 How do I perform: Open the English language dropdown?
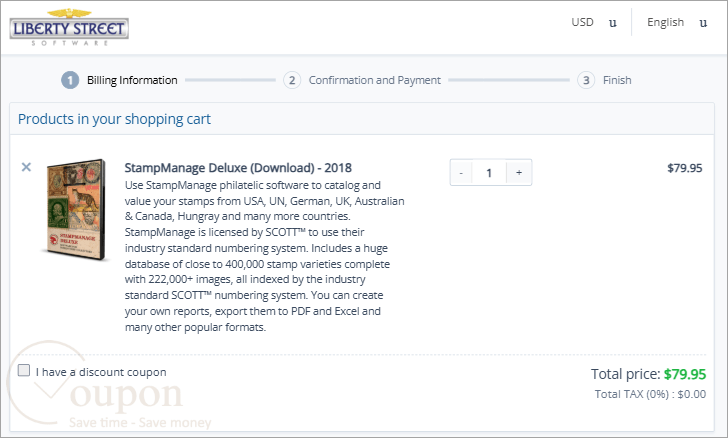(677, 22)
